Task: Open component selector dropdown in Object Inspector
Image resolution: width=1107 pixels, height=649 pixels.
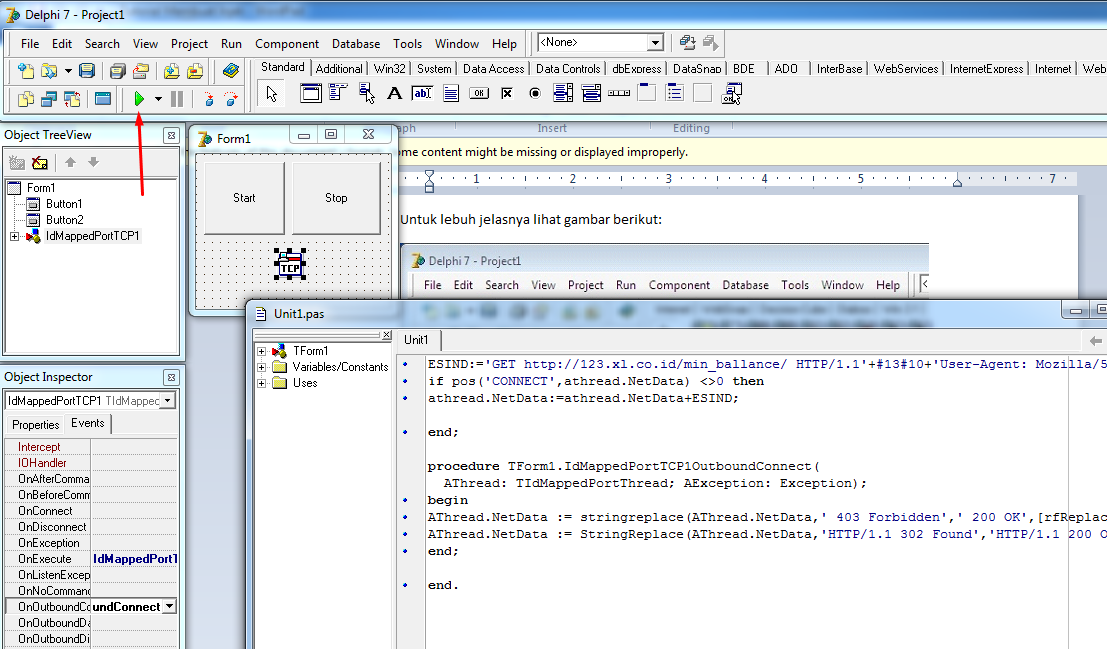Action: click(x=168, y=401)
